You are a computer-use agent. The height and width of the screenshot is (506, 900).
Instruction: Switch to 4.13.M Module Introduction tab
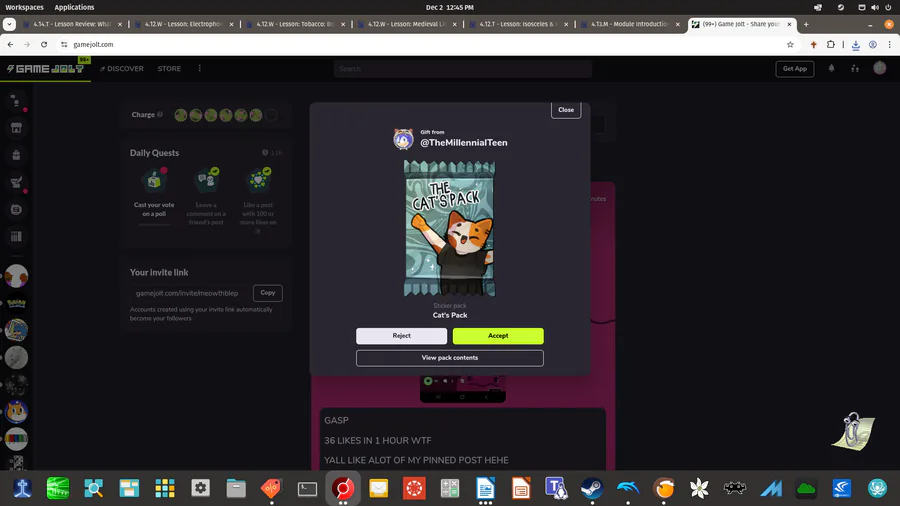click(x=630, y=24)
